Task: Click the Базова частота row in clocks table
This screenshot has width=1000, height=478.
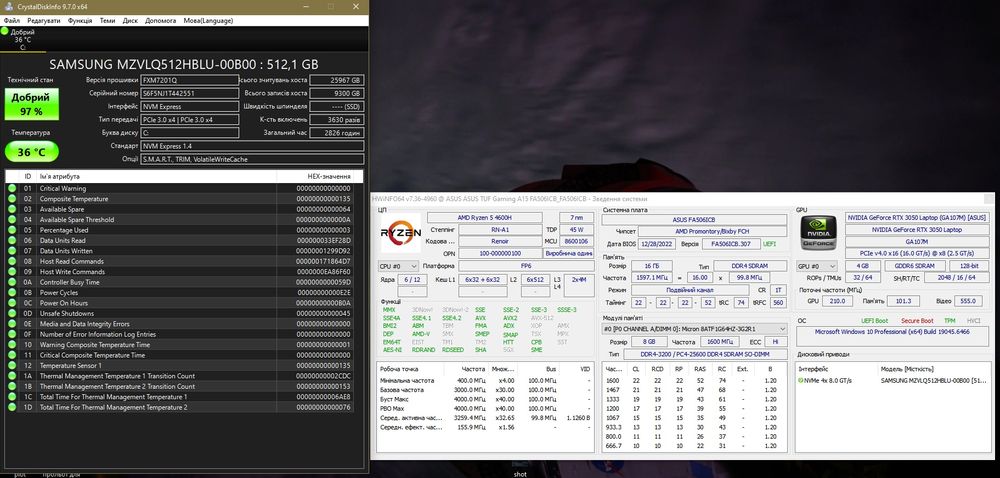Action: coord(487,390)
